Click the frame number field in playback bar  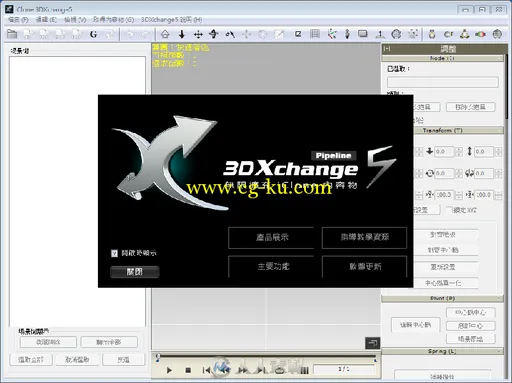(x=344, y=369)
